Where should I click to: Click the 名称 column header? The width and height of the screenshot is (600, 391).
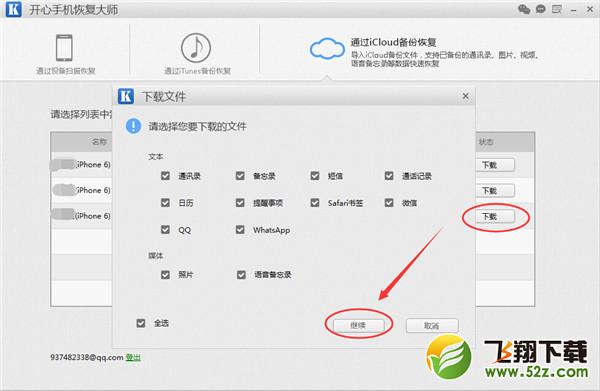pos(99,142)
